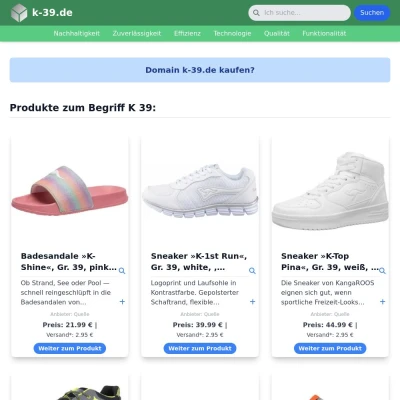Click magnifier icon beside Sneaker K-Top Pina title
The height and width of the screenshot is (400, 400).
click(x=382, y=271)
